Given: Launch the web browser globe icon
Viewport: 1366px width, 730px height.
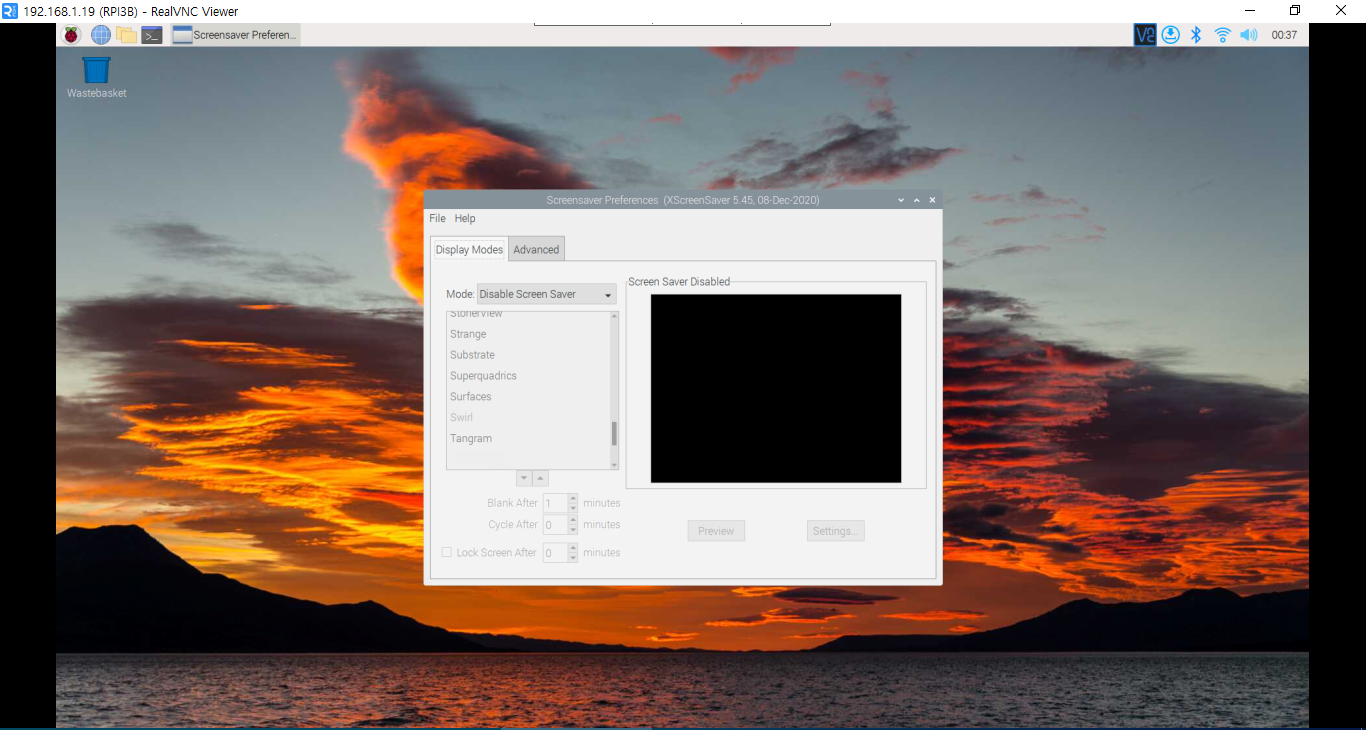Looking at the screenshot, I should 101,35.
